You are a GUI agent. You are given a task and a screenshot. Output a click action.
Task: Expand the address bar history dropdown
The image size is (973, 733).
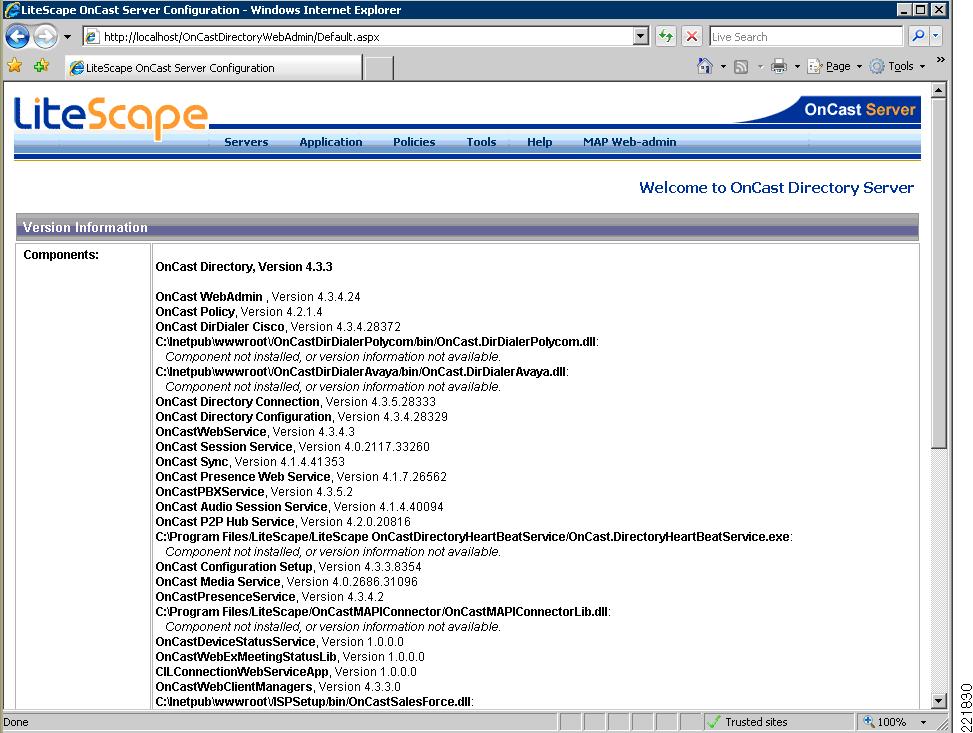(x=641, y=37)
